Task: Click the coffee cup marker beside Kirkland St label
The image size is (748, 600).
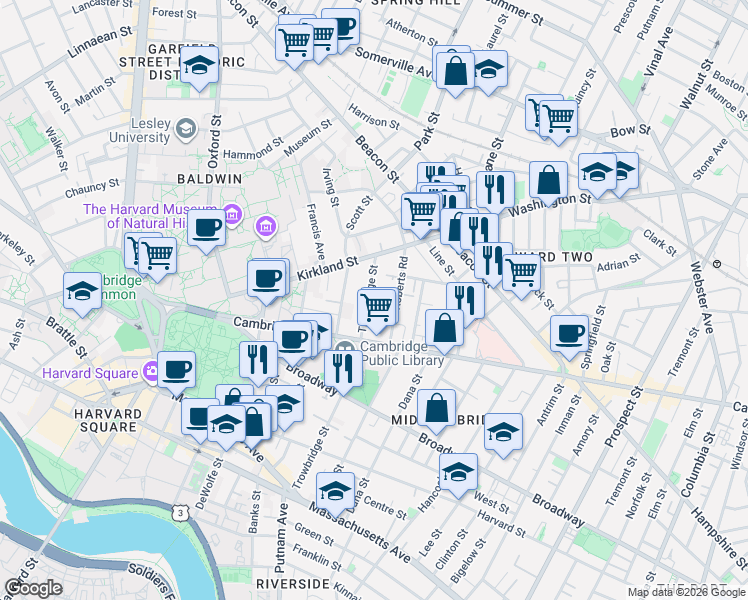Action: (x=267, y=280)
